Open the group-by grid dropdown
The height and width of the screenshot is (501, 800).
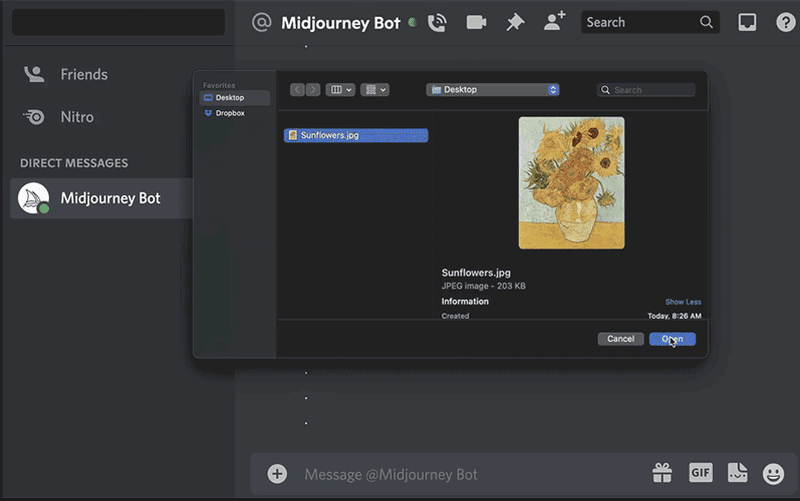(x=376, y=90)
